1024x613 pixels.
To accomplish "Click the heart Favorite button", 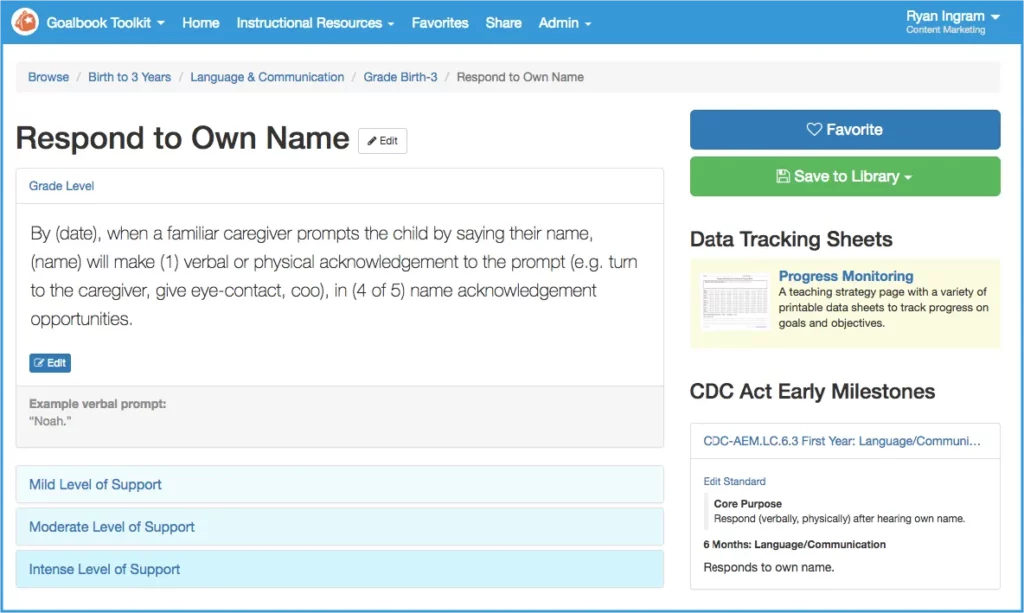I will tap(844, 130).
